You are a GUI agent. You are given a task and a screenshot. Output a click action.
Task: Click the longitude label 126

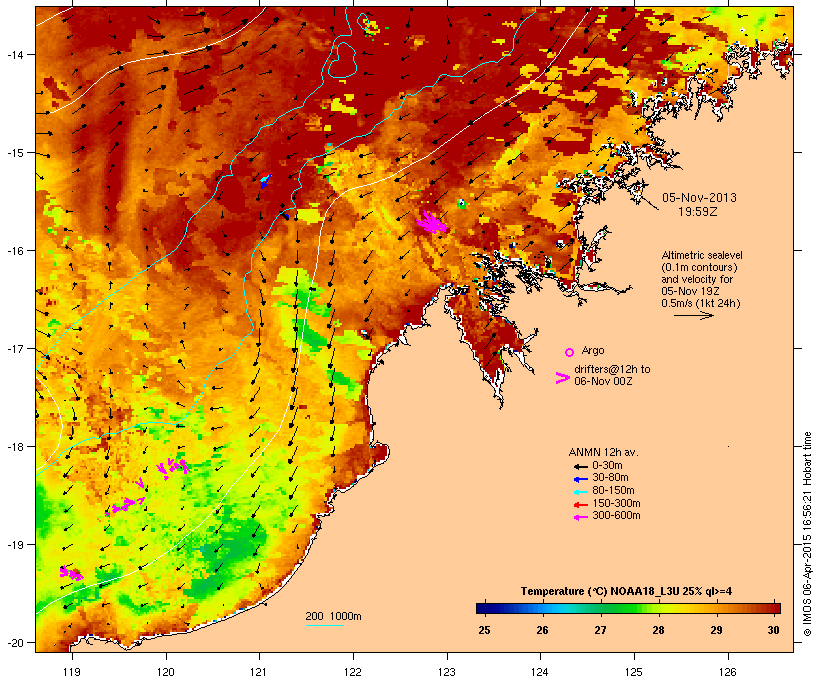[727, 672]
